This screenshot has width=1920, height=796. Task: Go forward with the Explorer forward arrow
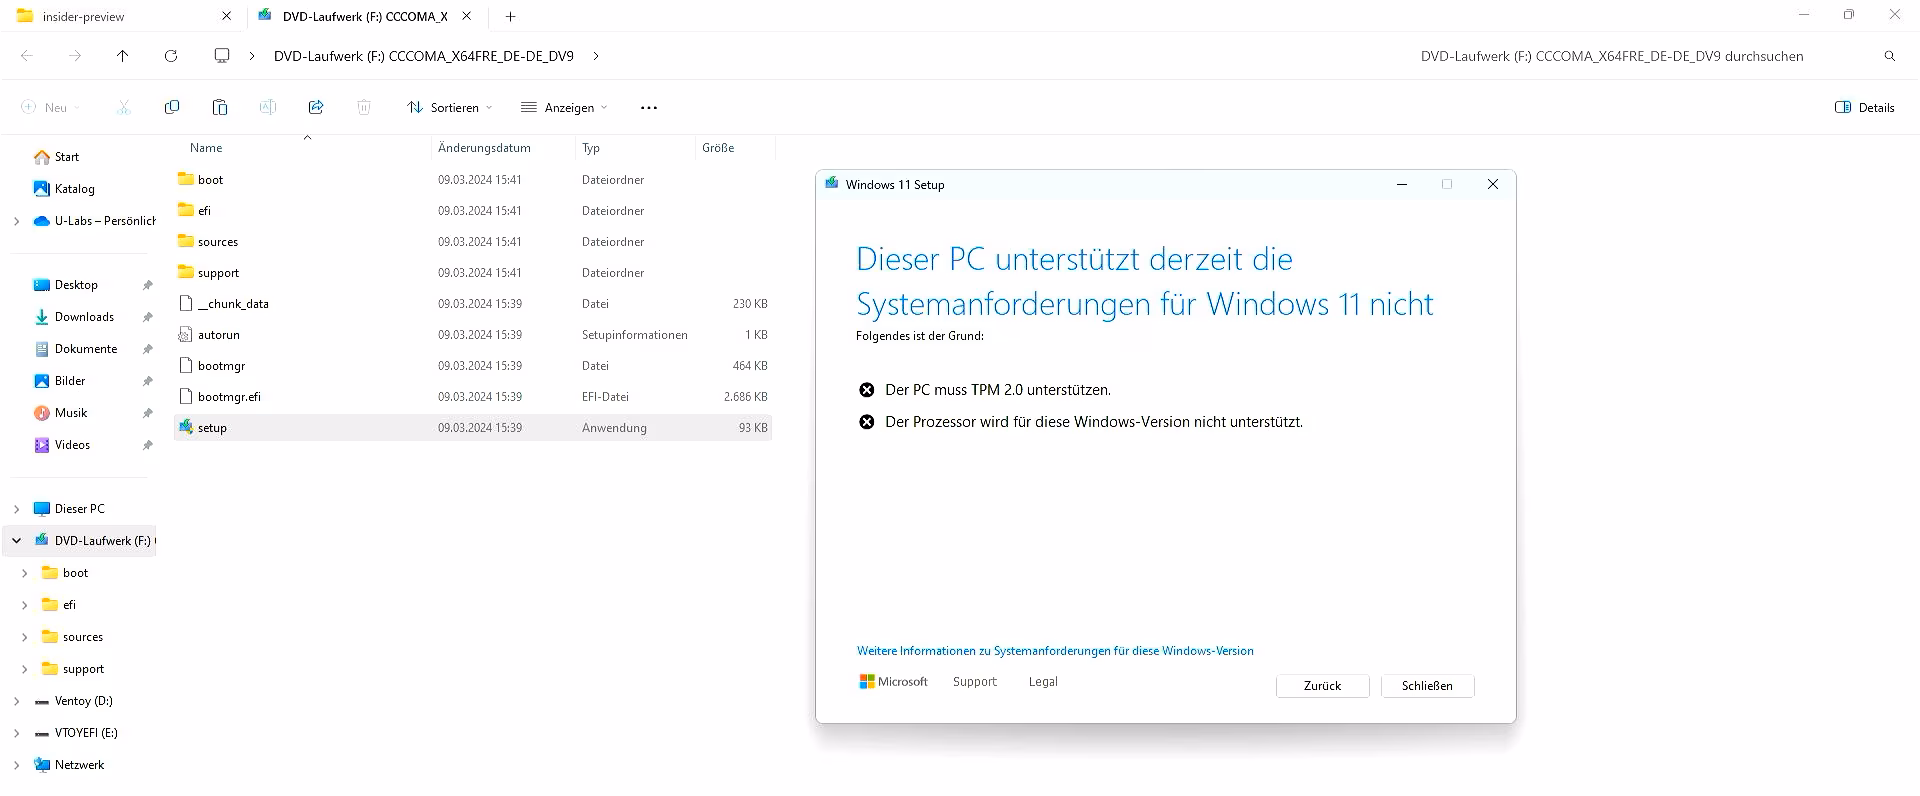75,56
